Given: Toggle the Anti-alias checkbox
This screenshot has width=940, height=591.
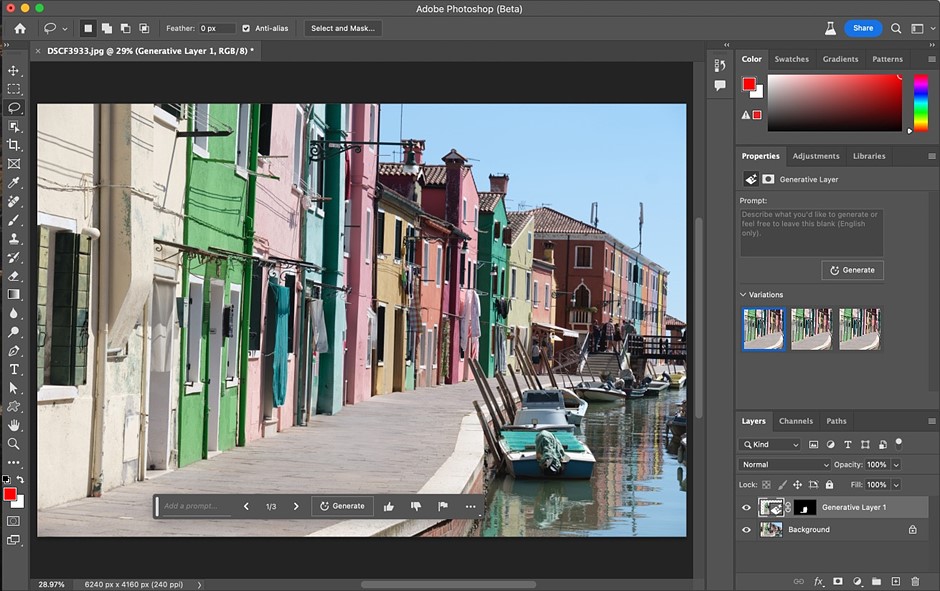Looking at the screenshot, I should (248, 28).
